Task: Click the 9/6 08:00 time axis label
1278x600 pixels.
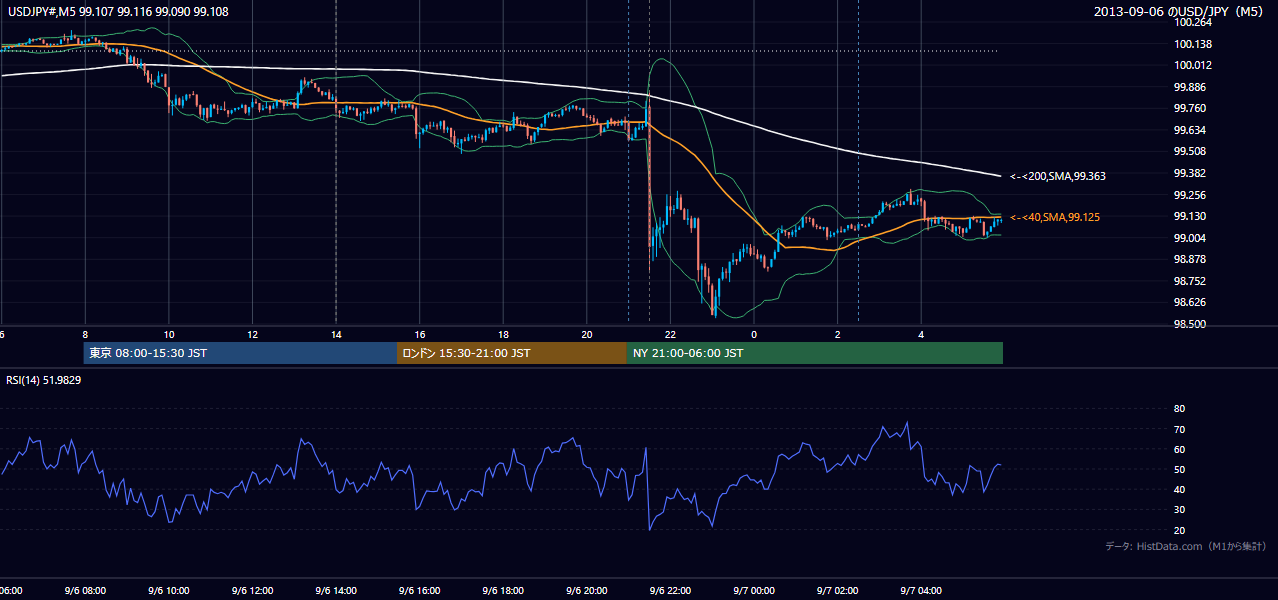Action: (x=85, y=591)
